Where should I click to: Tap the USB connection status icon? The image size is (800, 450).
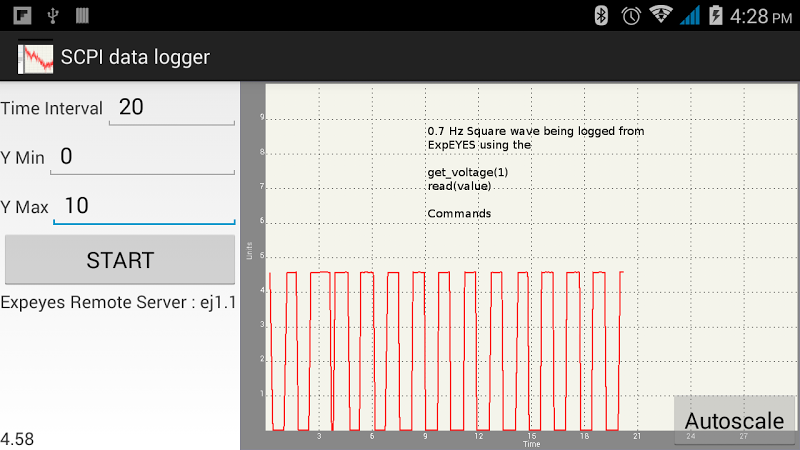click(x=53, y=16)
